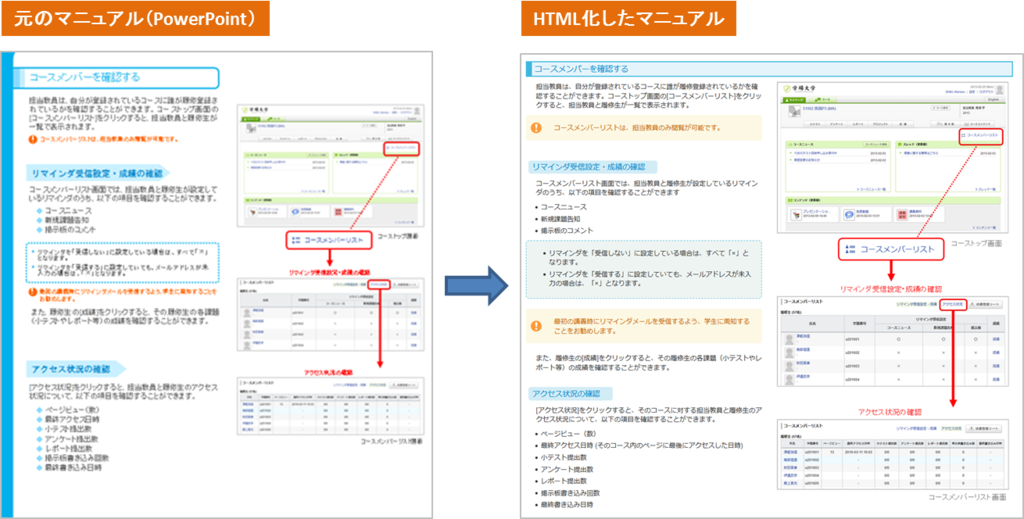Click the red アクセス状況の確認 caption above HTML access table
This screenshot has height=519, width=1024.
tap(890, 412)
